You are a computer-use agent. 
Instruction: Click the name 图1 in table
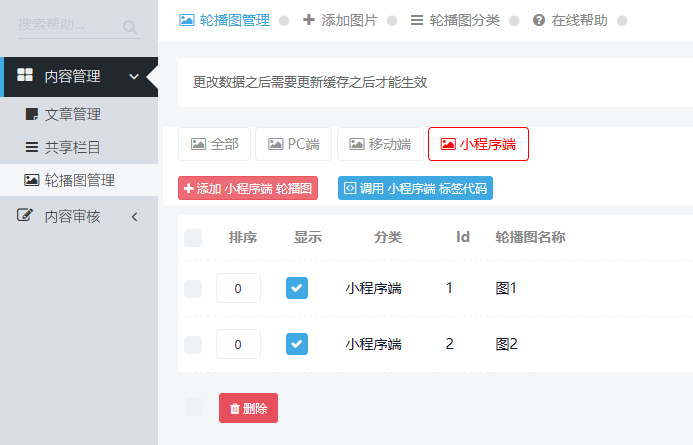(506, 288)
